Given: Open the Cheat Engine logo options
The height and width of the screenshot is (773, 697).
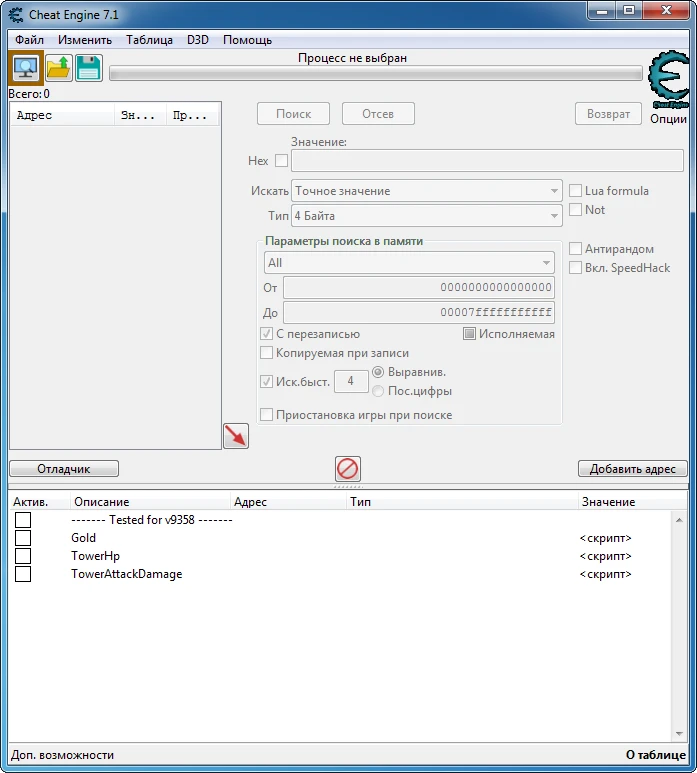Looking at the screenshot, I should tap(669, 80).
